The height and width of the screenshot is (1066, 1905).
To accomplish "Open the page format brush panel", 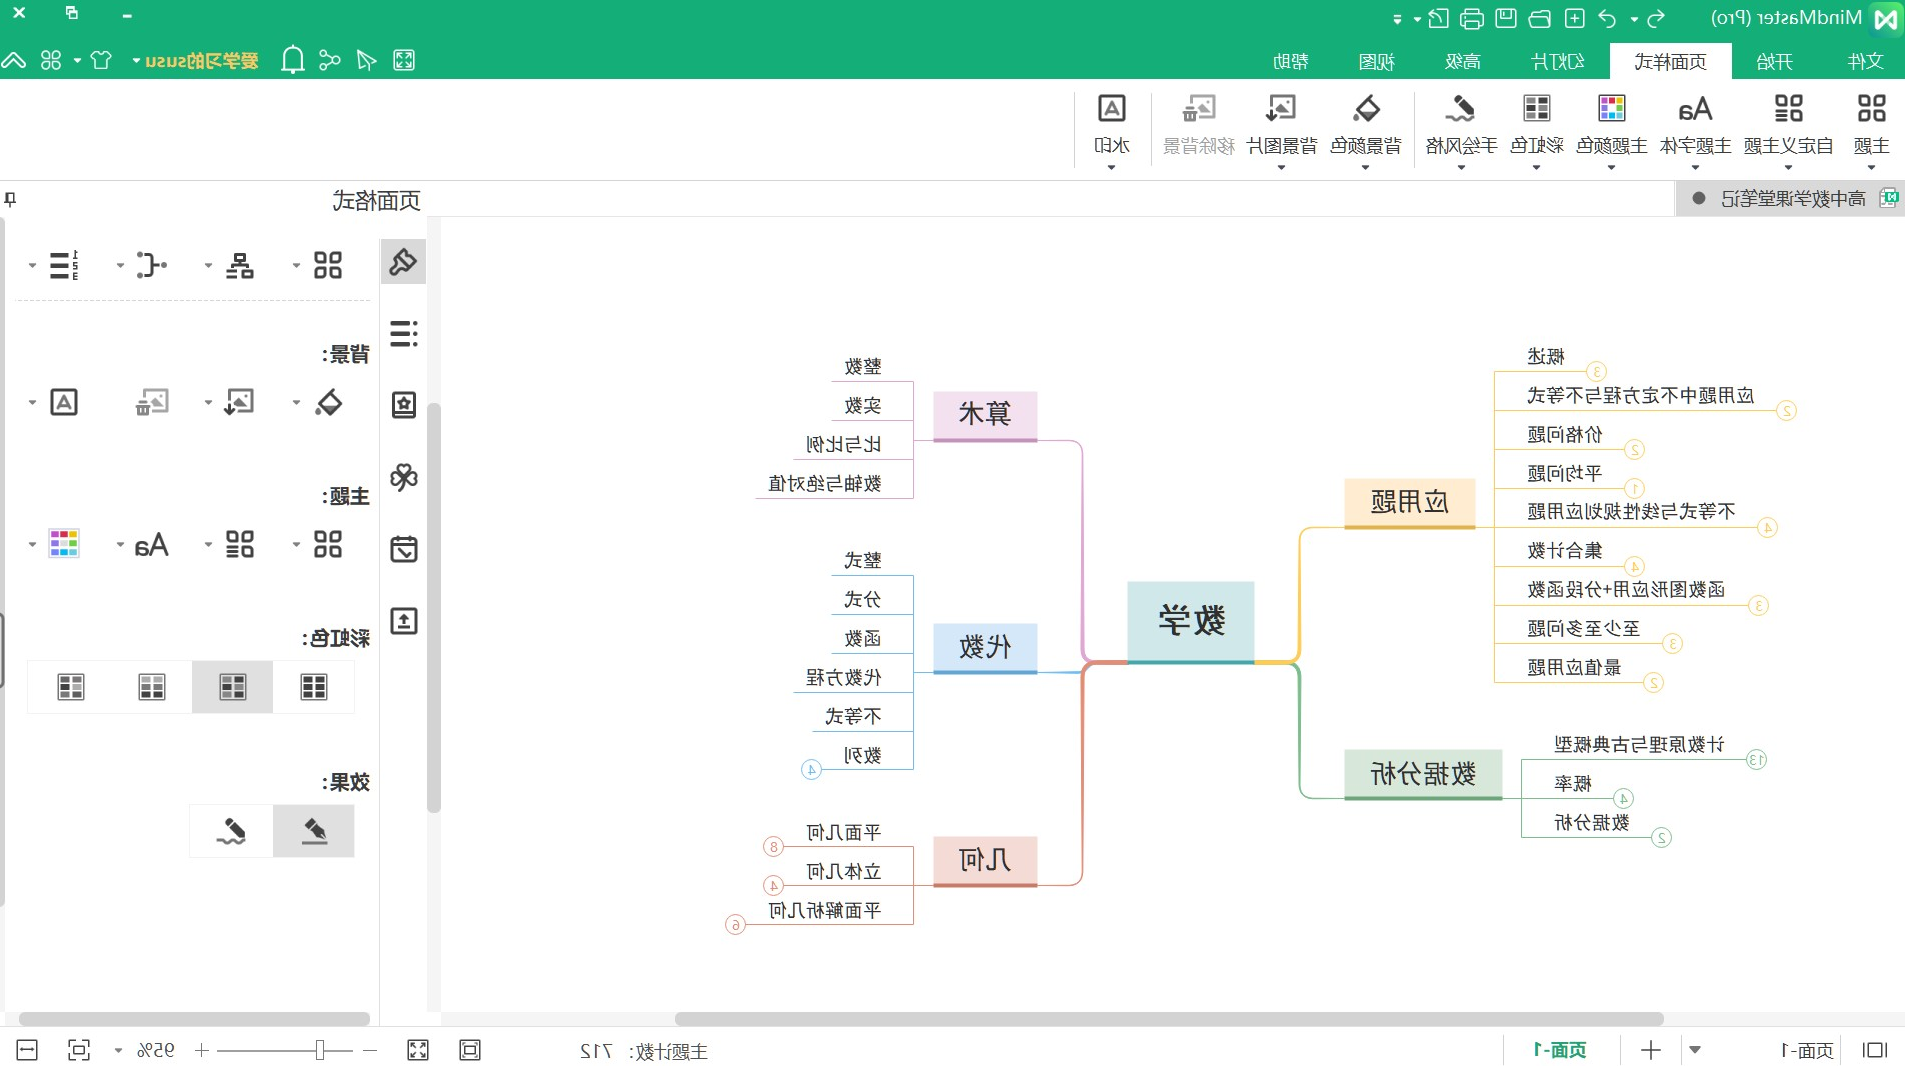I will [x=403, y=262].
